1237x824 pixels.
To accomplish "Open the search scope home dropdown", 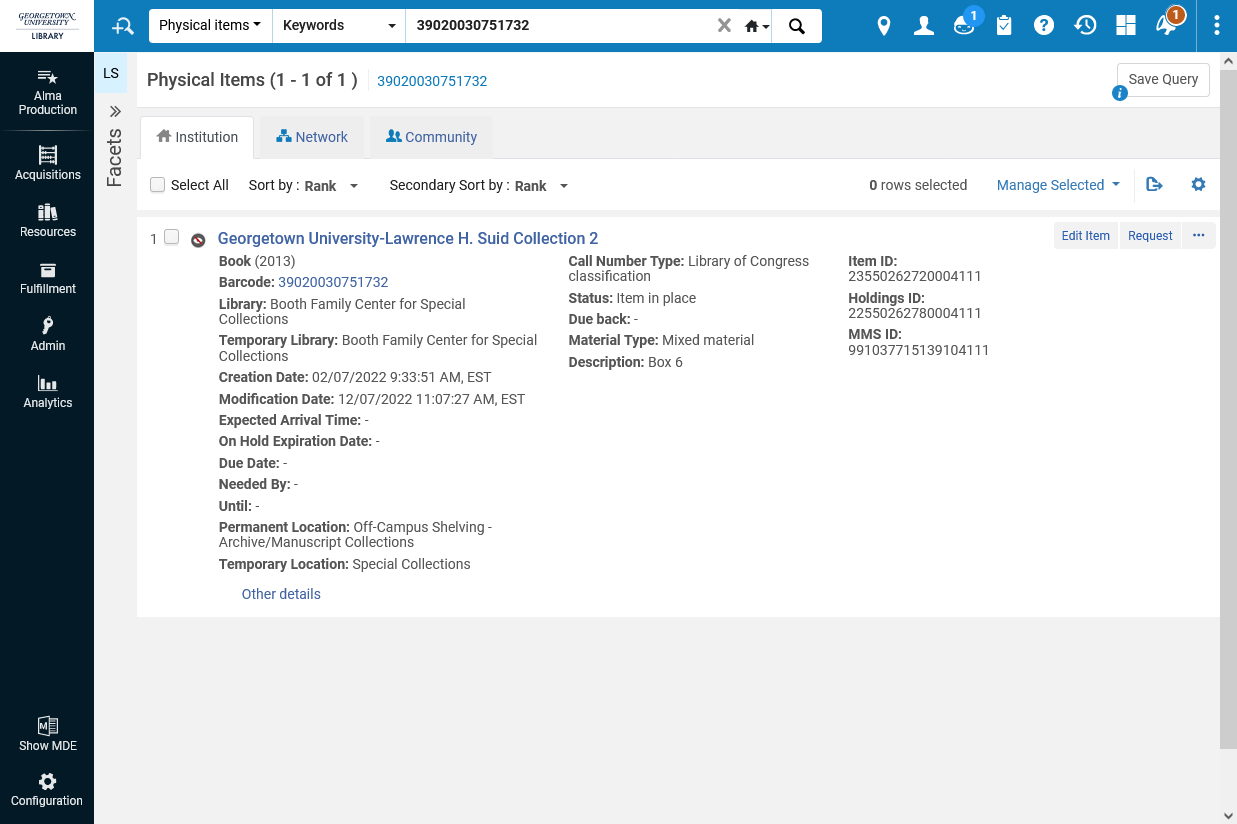I will [x=757, y=26].
